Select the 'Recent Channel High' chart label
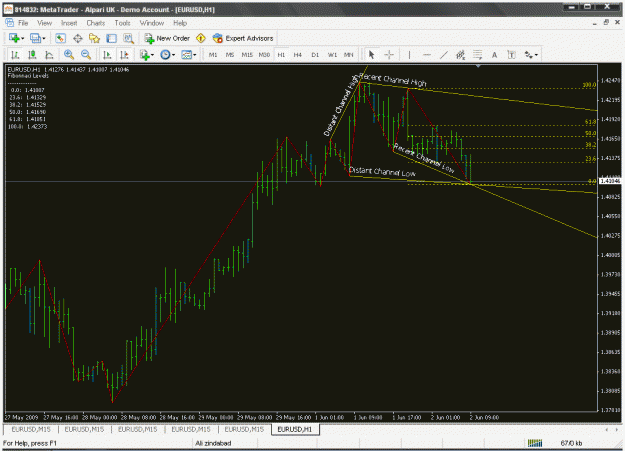625x451 pixels. (393, 80)
